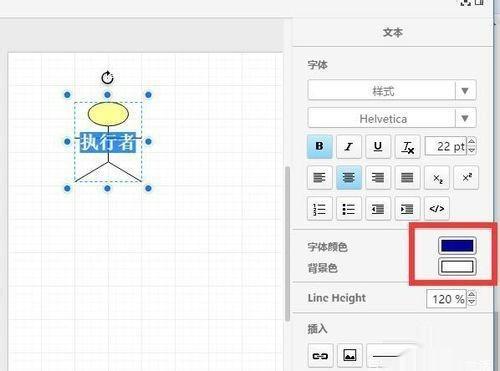Screen dimensions: 500x371
Task: Click the 背景色 label
Action: (x=322, y=268)
